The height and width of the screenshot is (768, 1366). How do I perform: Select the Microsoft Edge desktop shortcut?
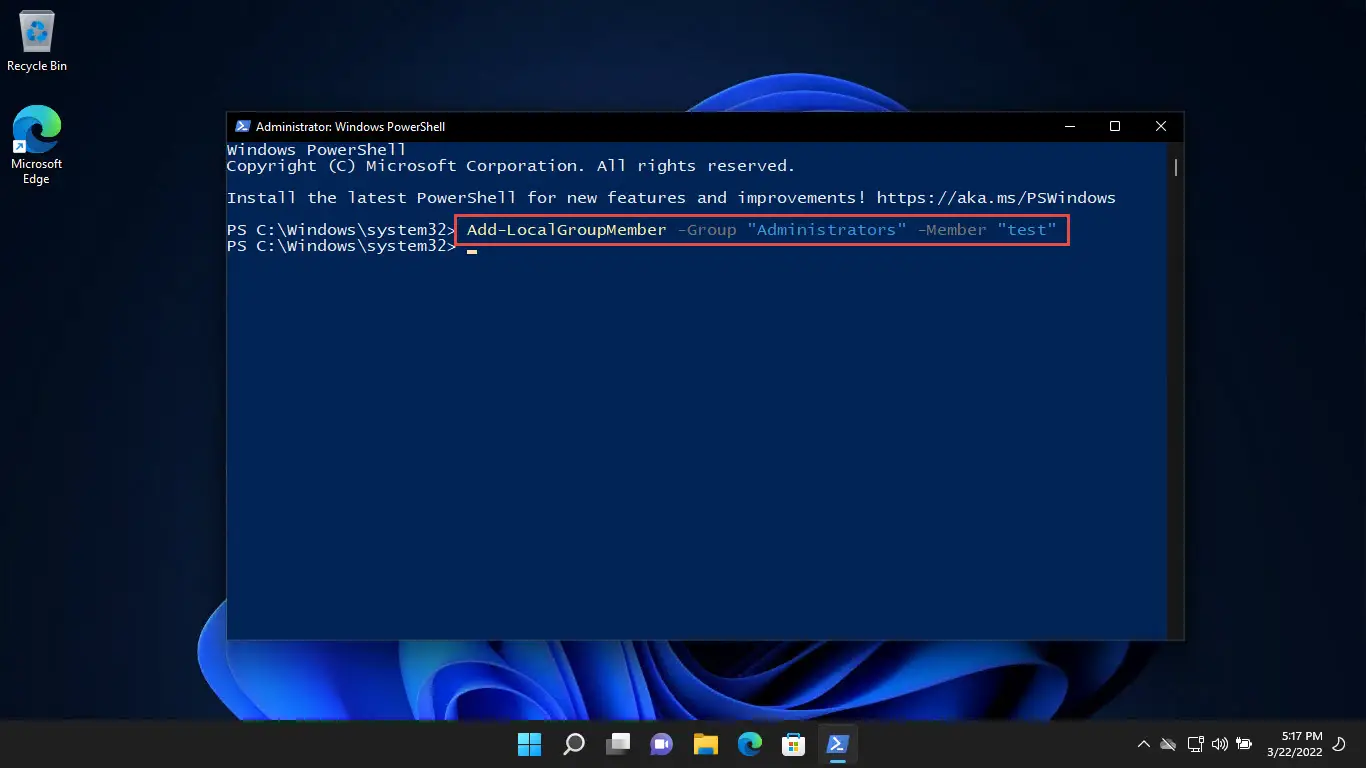coord(37,145)
